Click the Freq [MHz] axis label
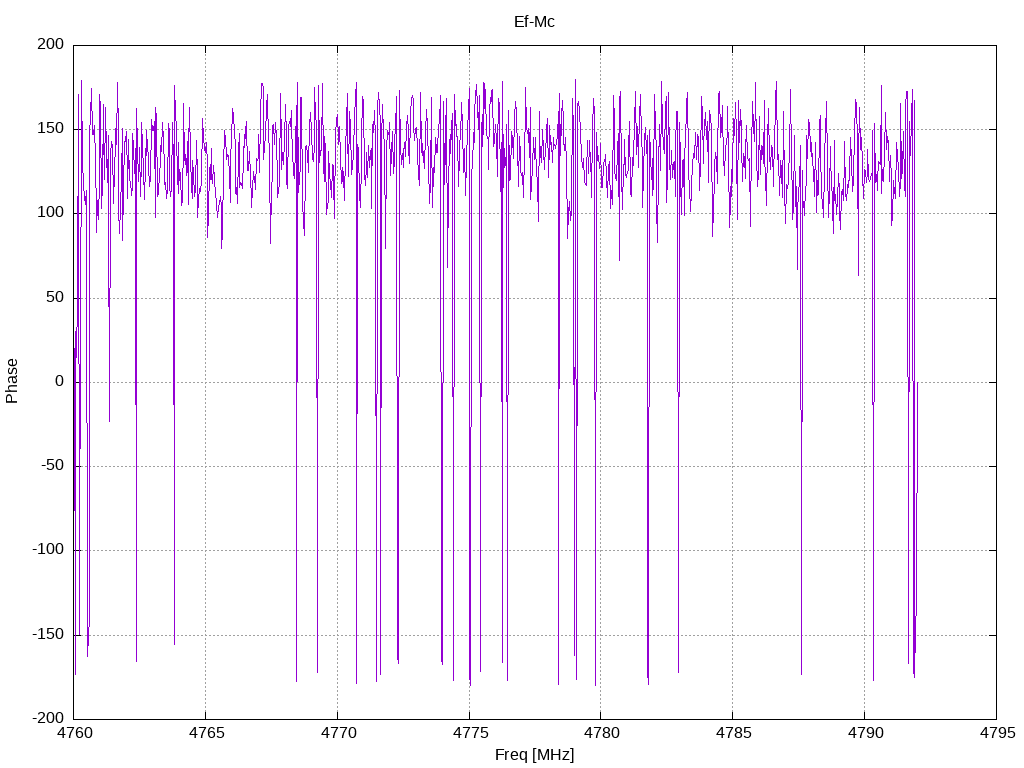1024x768 pixels. 534,755
